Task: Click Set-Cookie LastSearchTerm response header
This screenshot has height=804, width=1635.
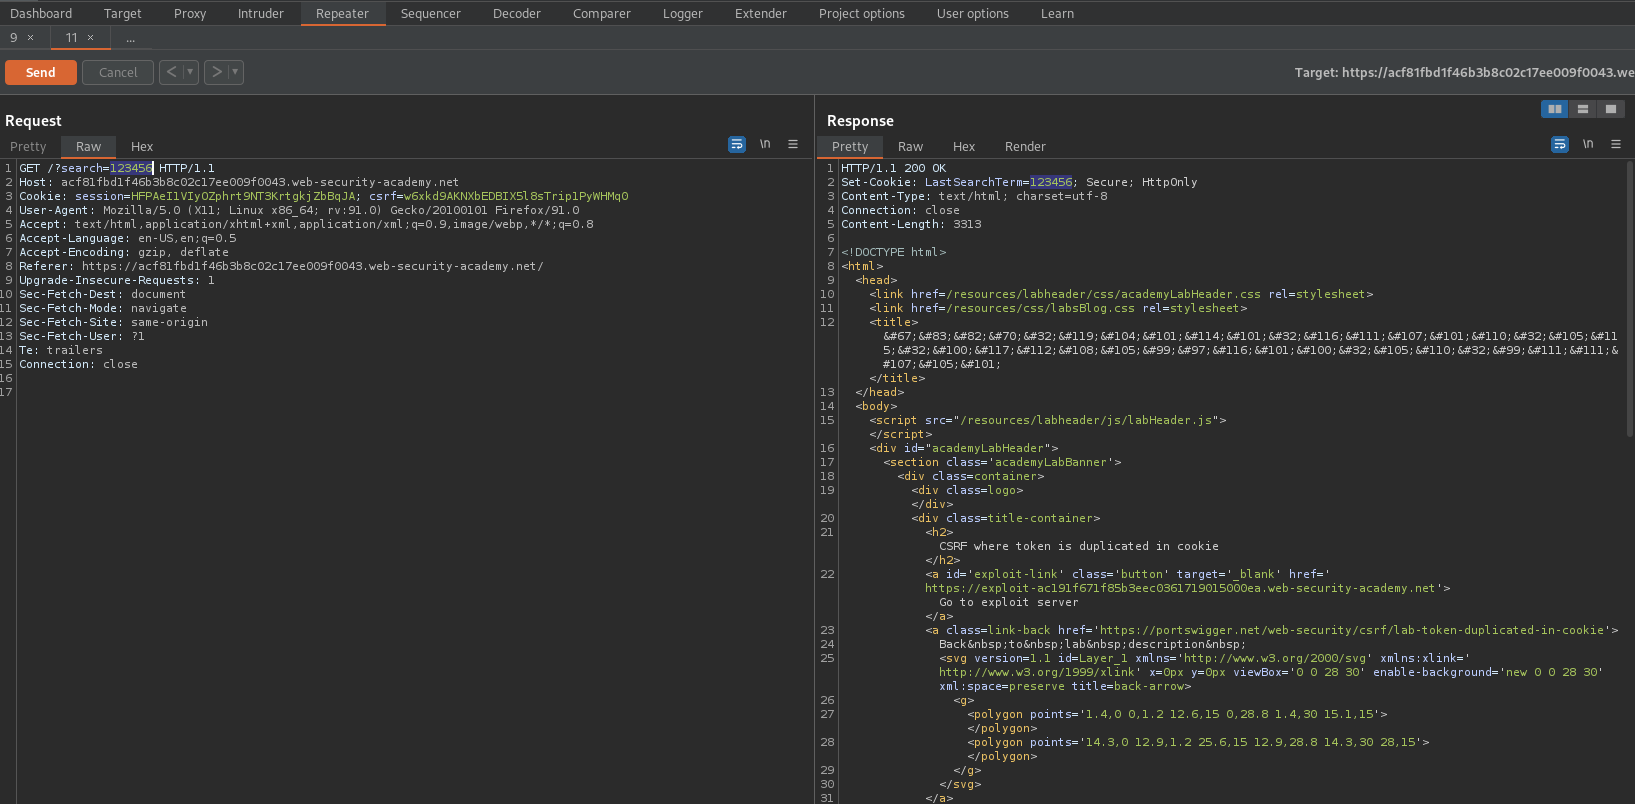Action: coord(1019,182)
